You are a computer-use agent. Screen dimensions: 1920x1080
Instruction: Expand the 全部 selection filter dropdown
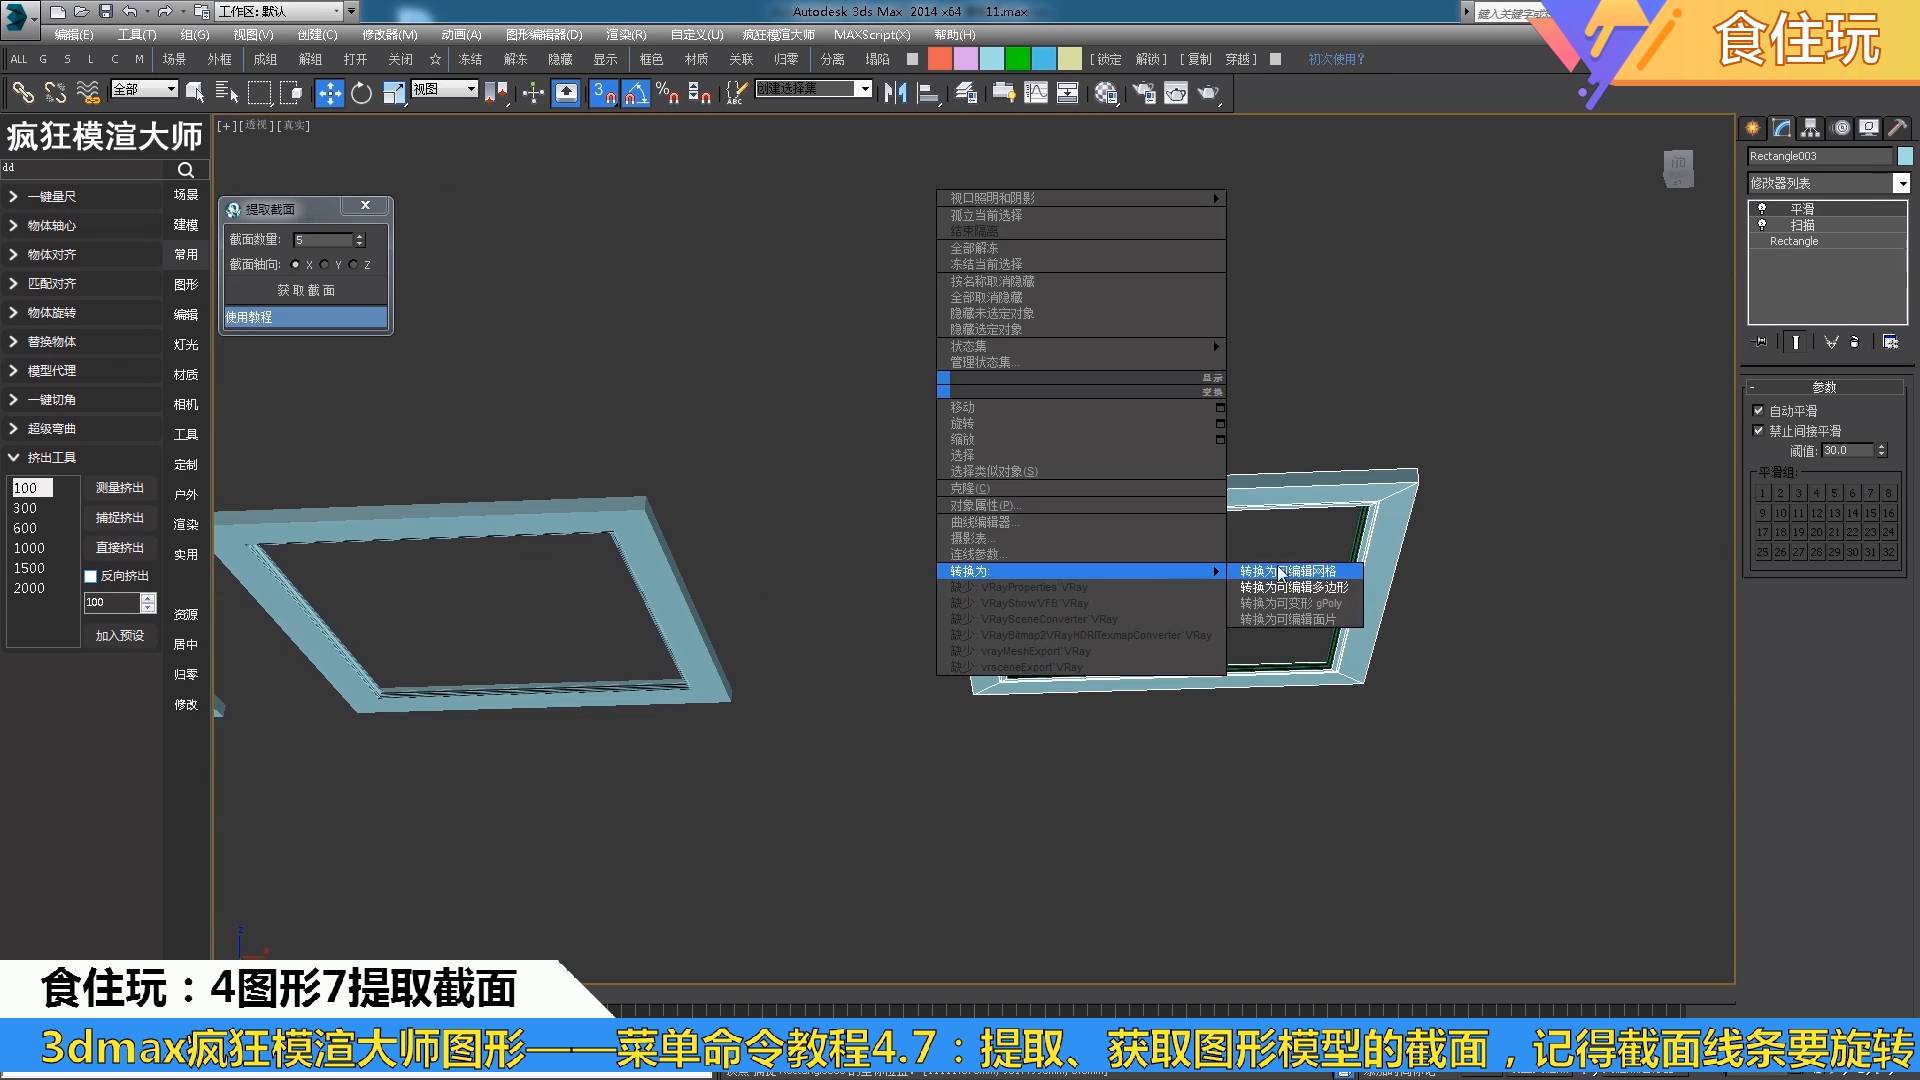[x=172, y=89]
